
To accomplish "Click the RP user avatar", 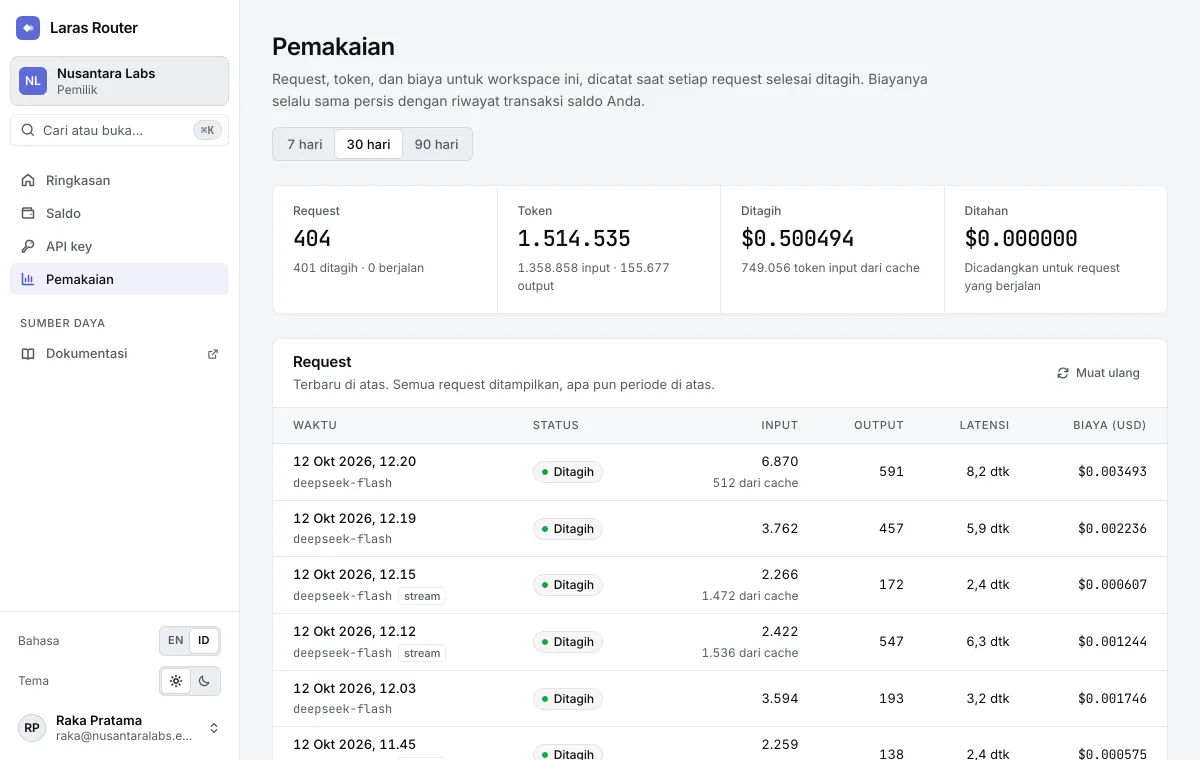I will 32,728.
